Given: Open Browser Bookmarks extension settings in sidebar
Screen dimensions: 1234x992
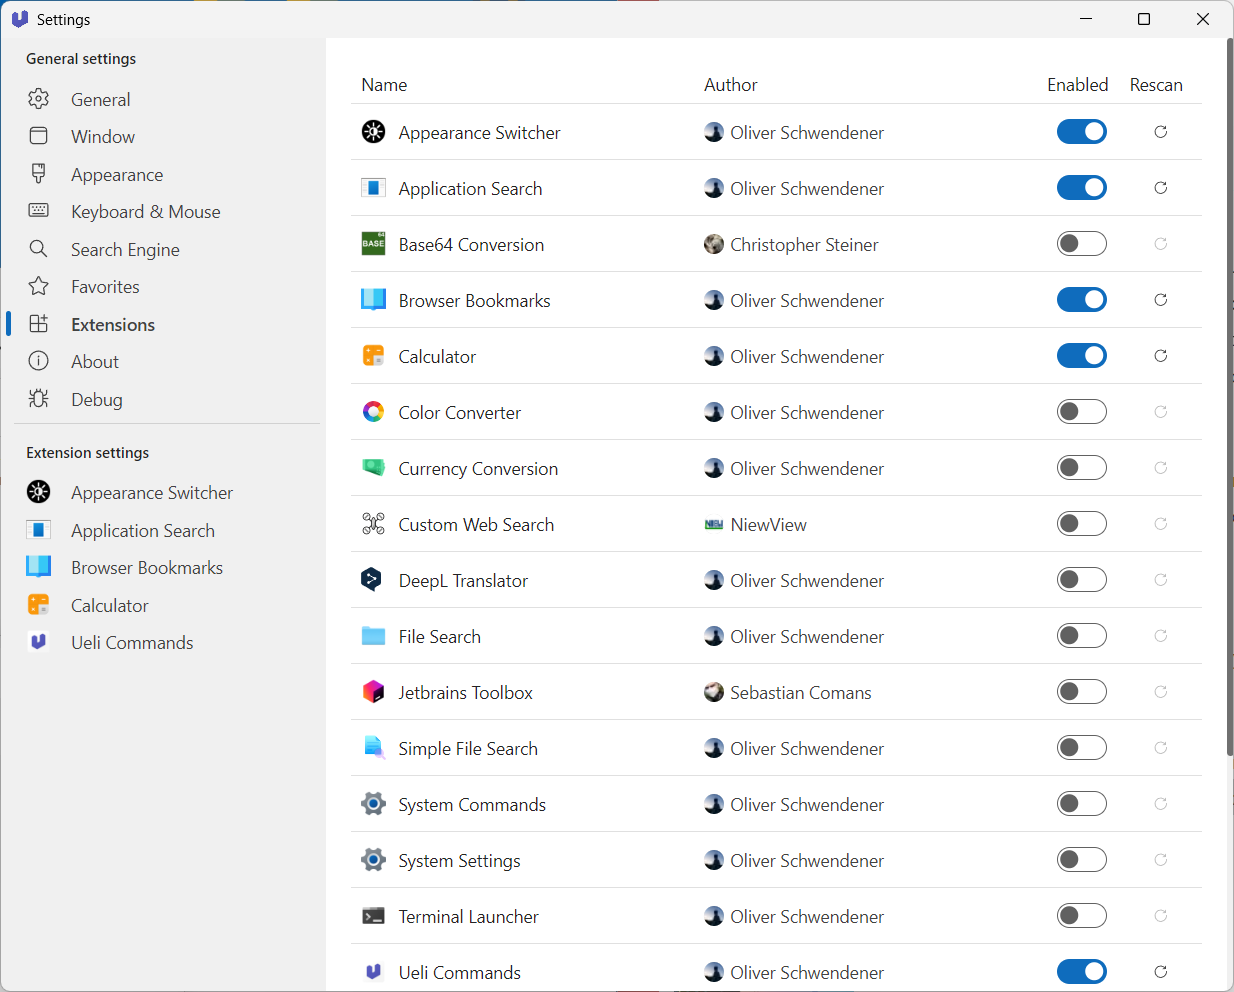Looking at the screenshot, I should click(x=146, y=568).
